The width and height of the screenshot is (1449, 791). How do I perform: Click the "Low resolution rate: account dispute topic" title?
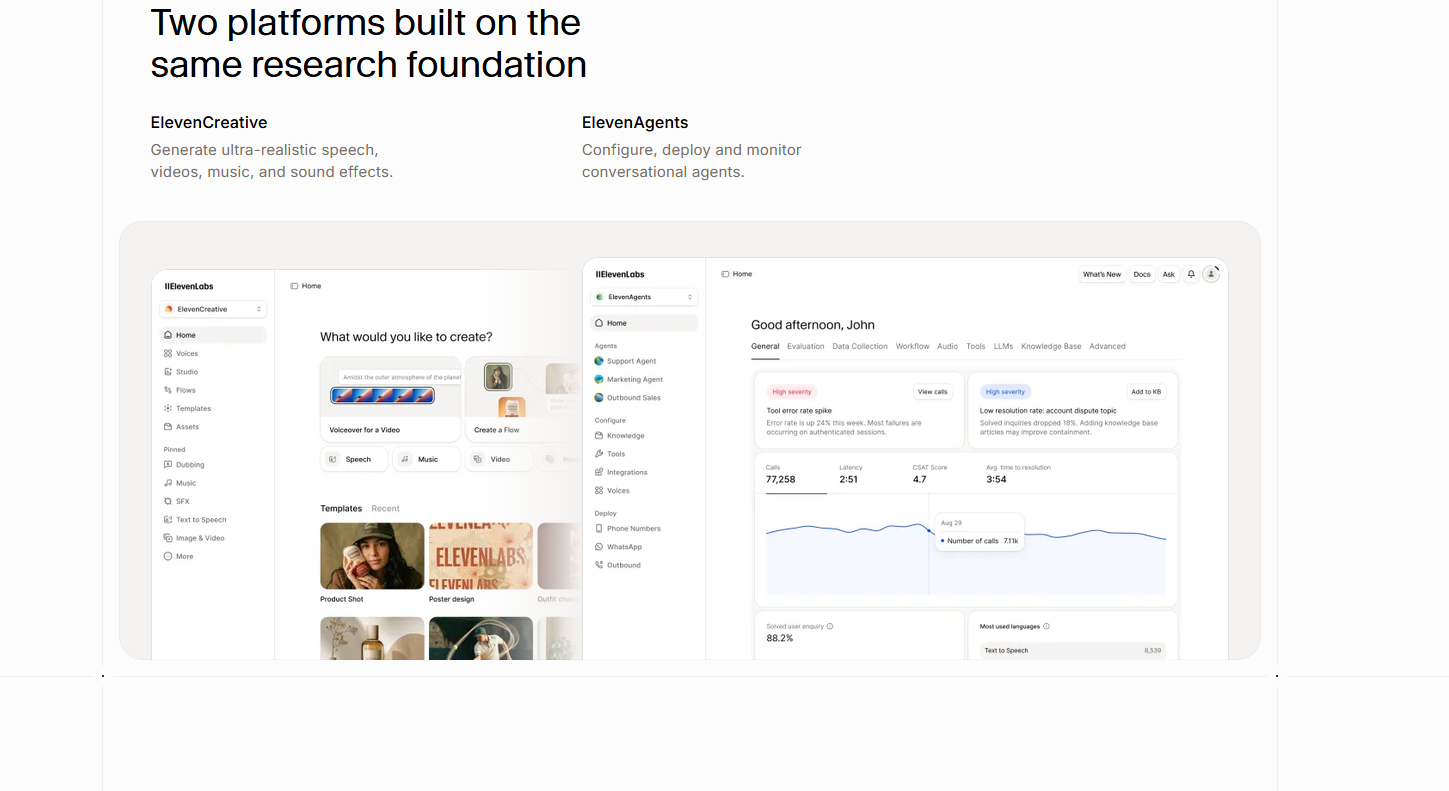[x=1048, y=411]
